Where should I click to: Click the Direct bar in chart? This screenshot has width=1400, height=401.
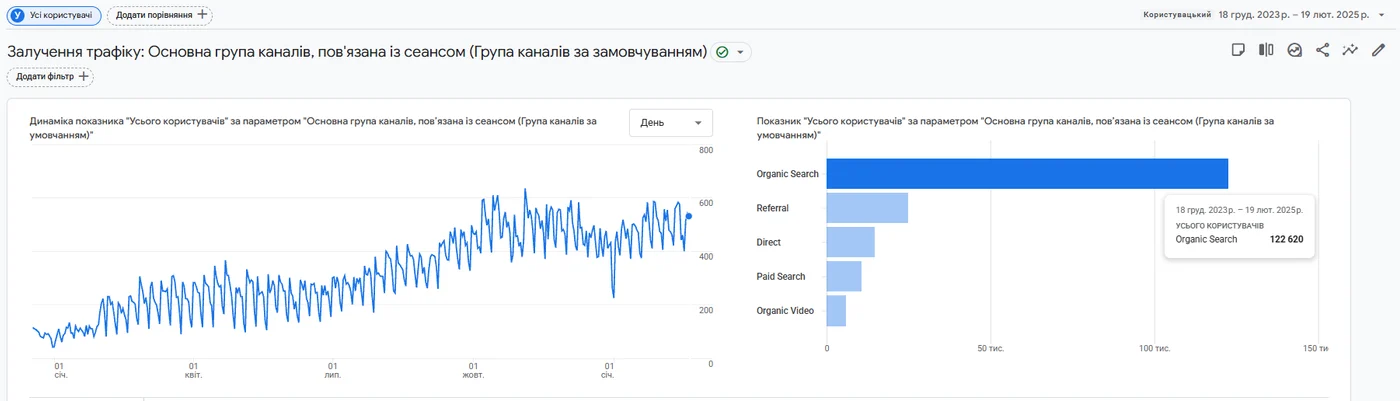pyautogui.click(x=851, y=242)
